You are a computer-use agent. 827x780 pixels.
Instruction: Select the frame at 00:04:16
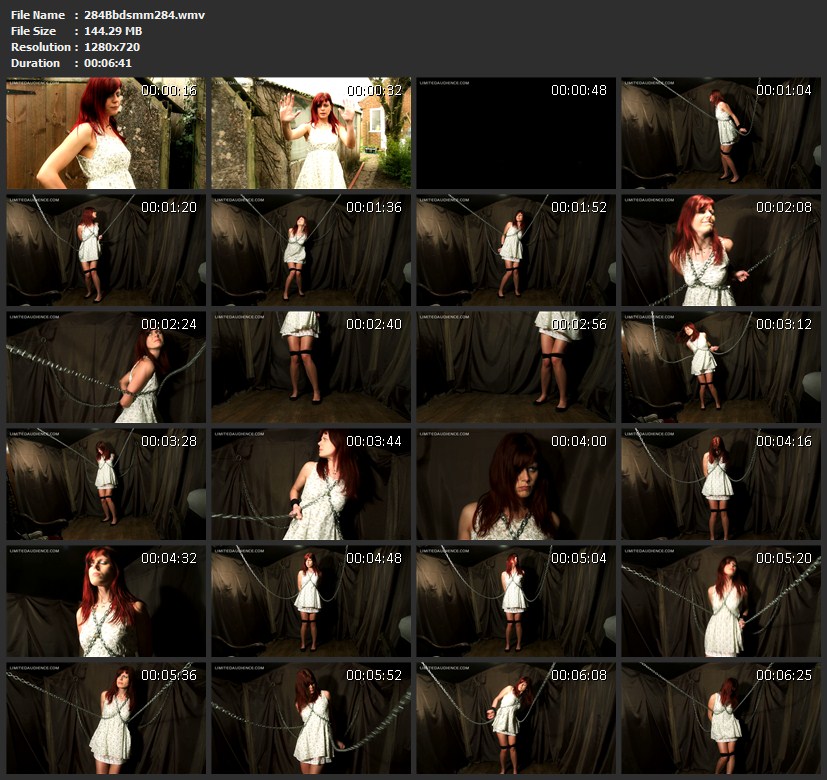click(x=721, y=484)
